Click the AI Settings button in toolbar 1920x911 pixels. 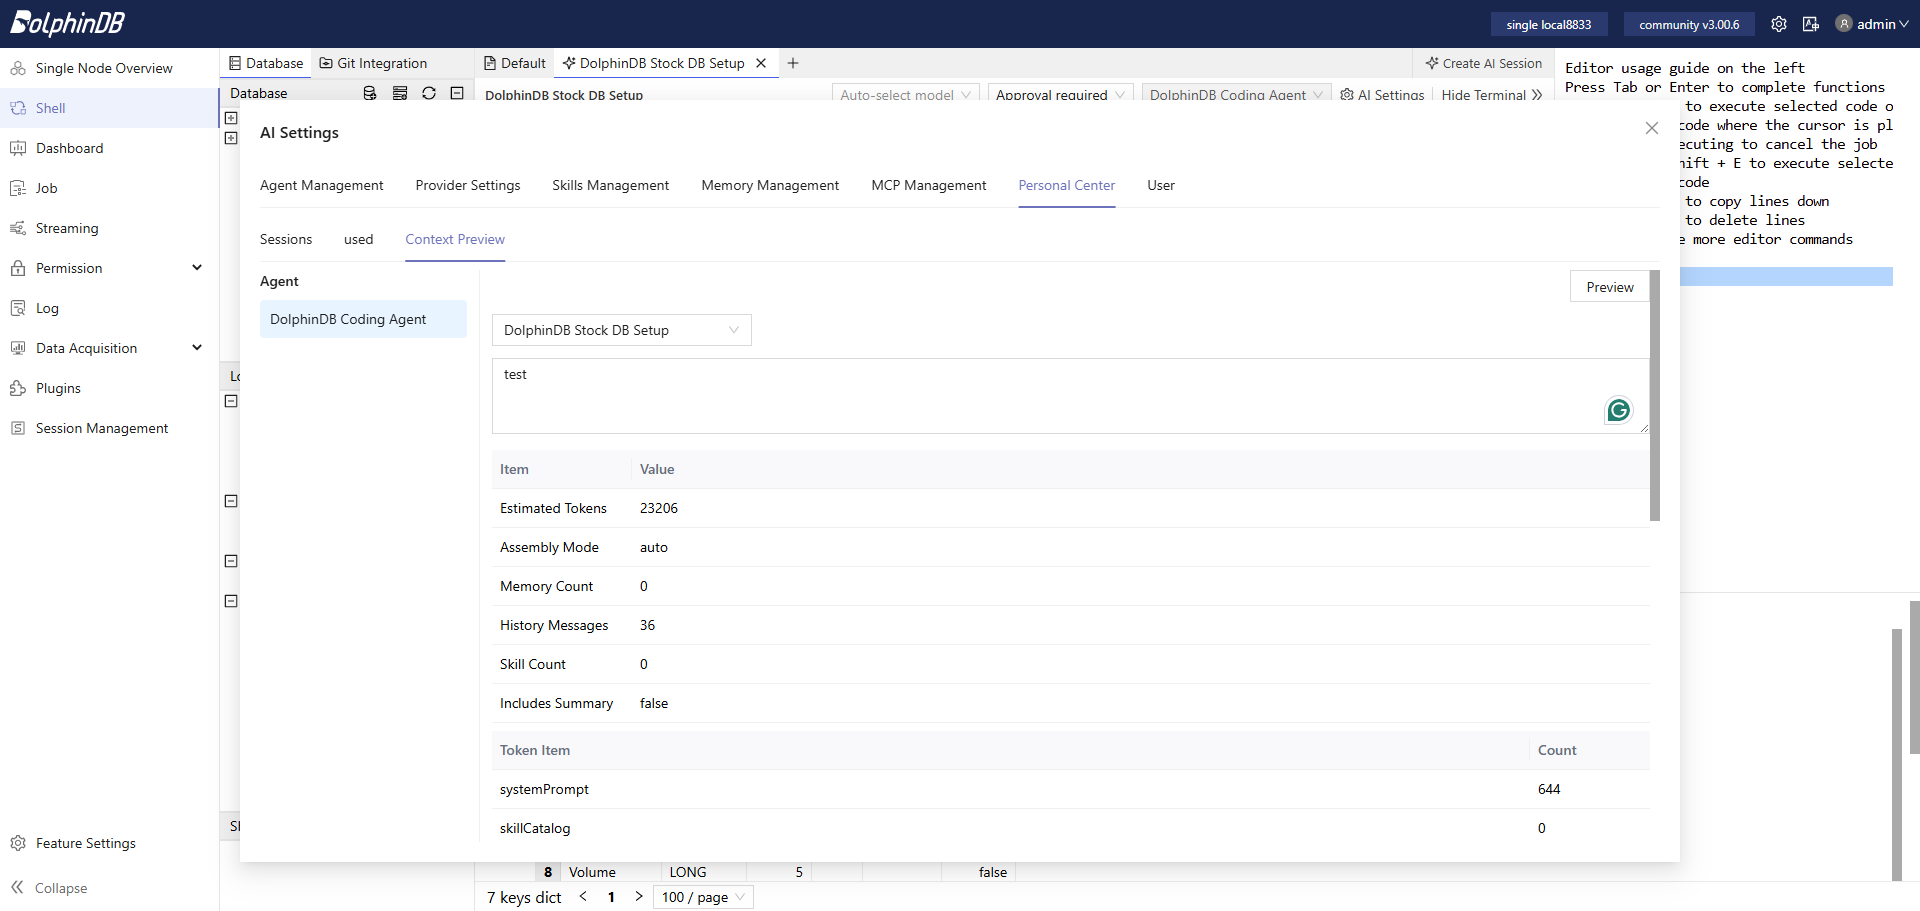[x=1382, y=95]
